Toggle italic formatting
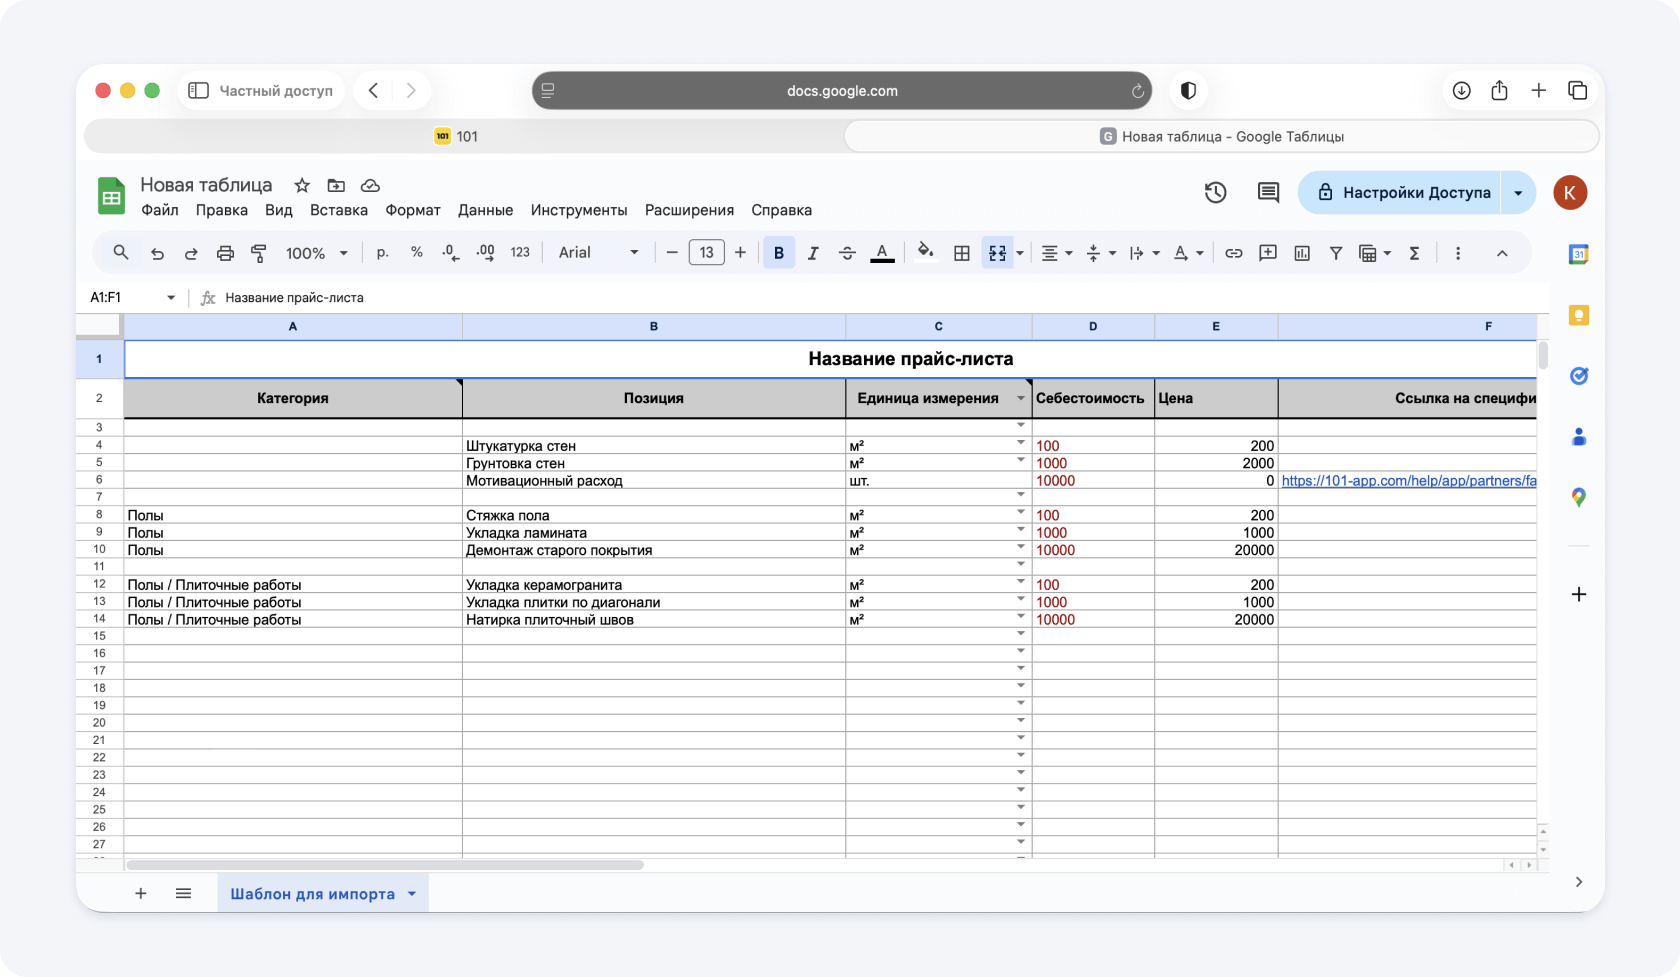 click(x=813, y=253)
